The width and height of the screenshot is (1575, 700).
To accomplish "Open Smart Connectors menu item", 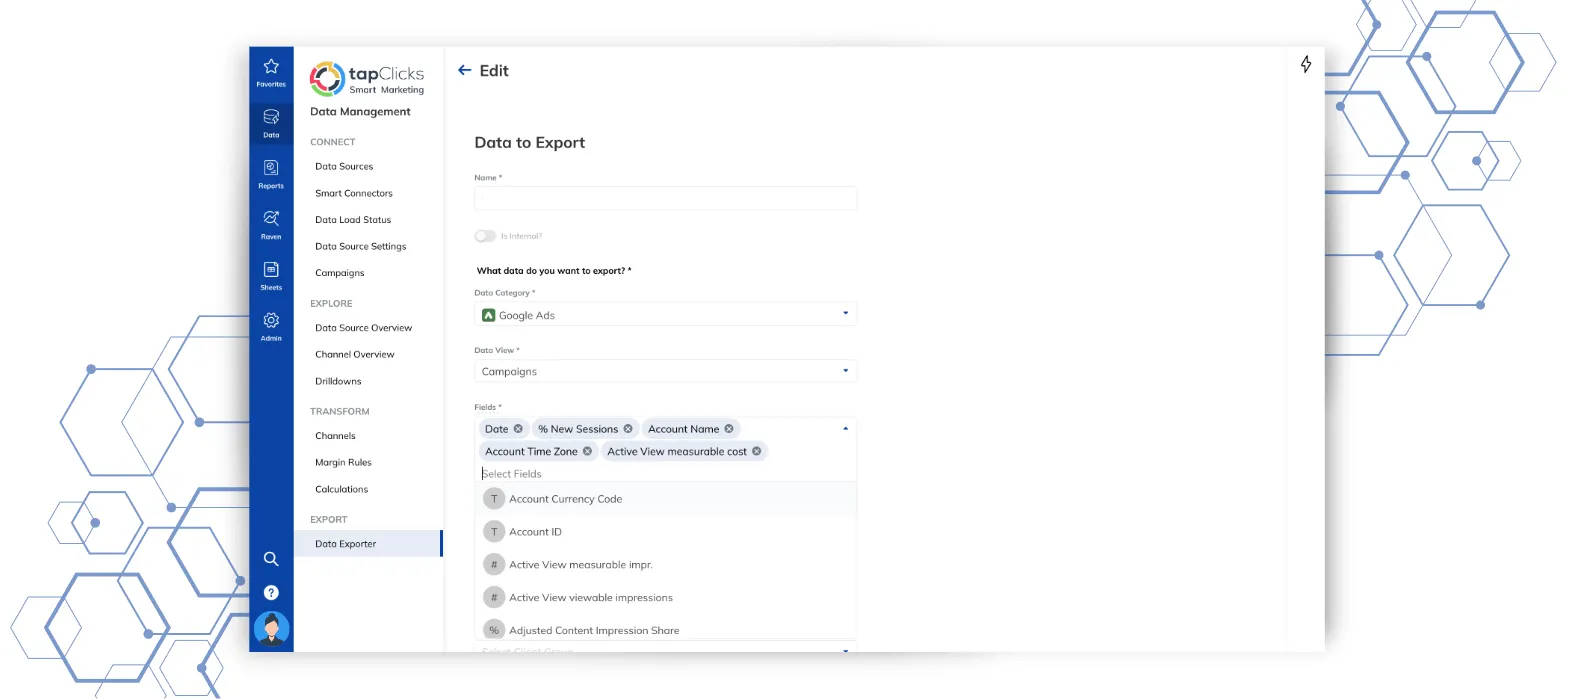I will tap(354, 193).
